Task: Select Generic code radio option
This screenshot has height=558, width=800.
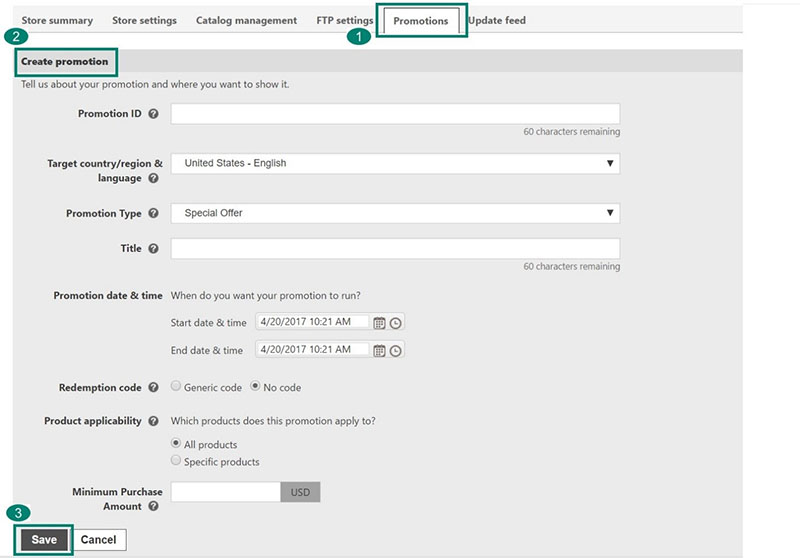Action: click(176, 386)
